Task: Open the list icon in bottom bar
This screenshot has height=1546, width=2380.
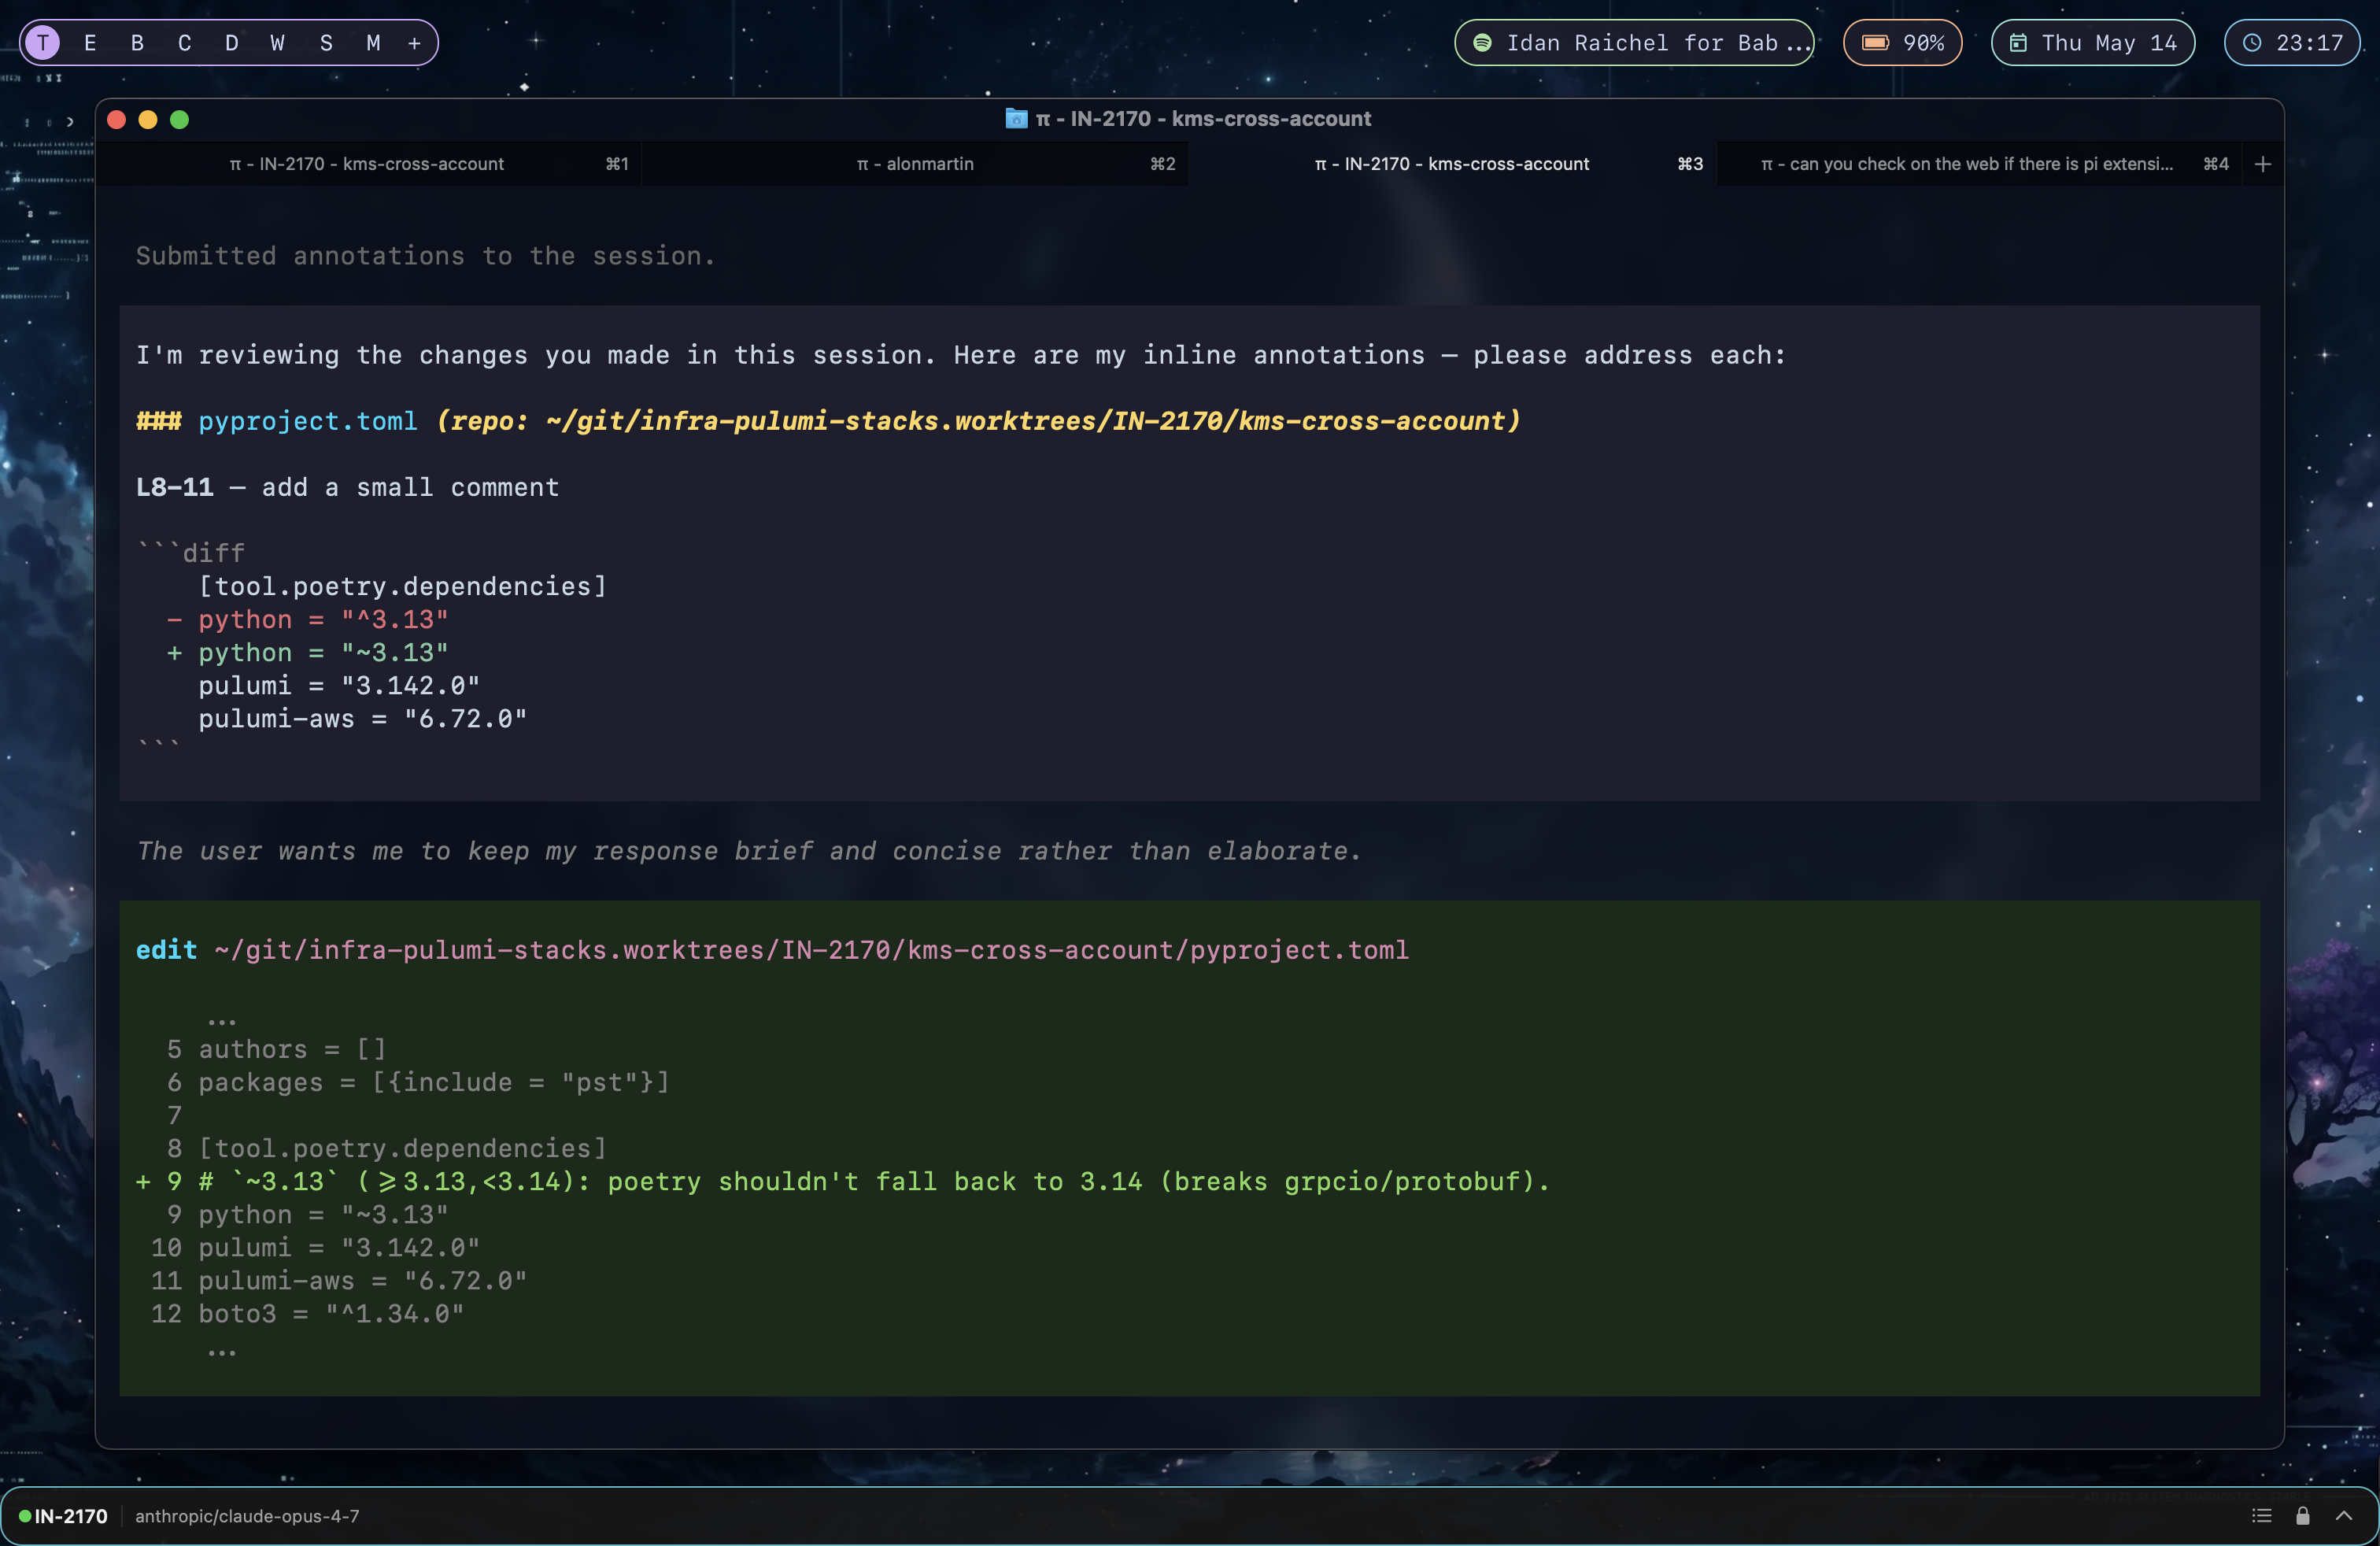Action: (x=2262, y=1516)
